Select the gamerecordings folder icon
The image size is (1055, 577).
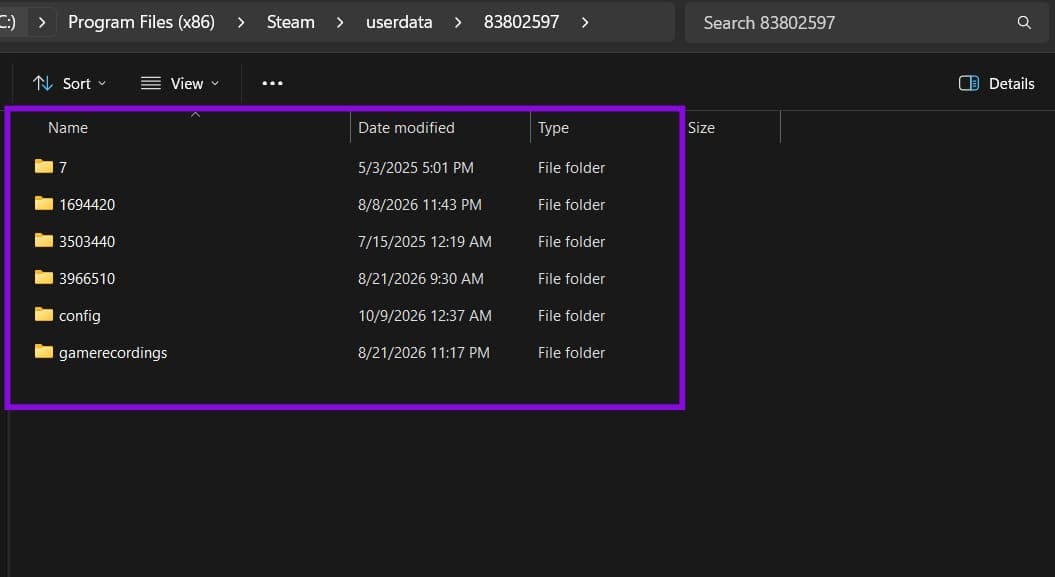point(44,351)
